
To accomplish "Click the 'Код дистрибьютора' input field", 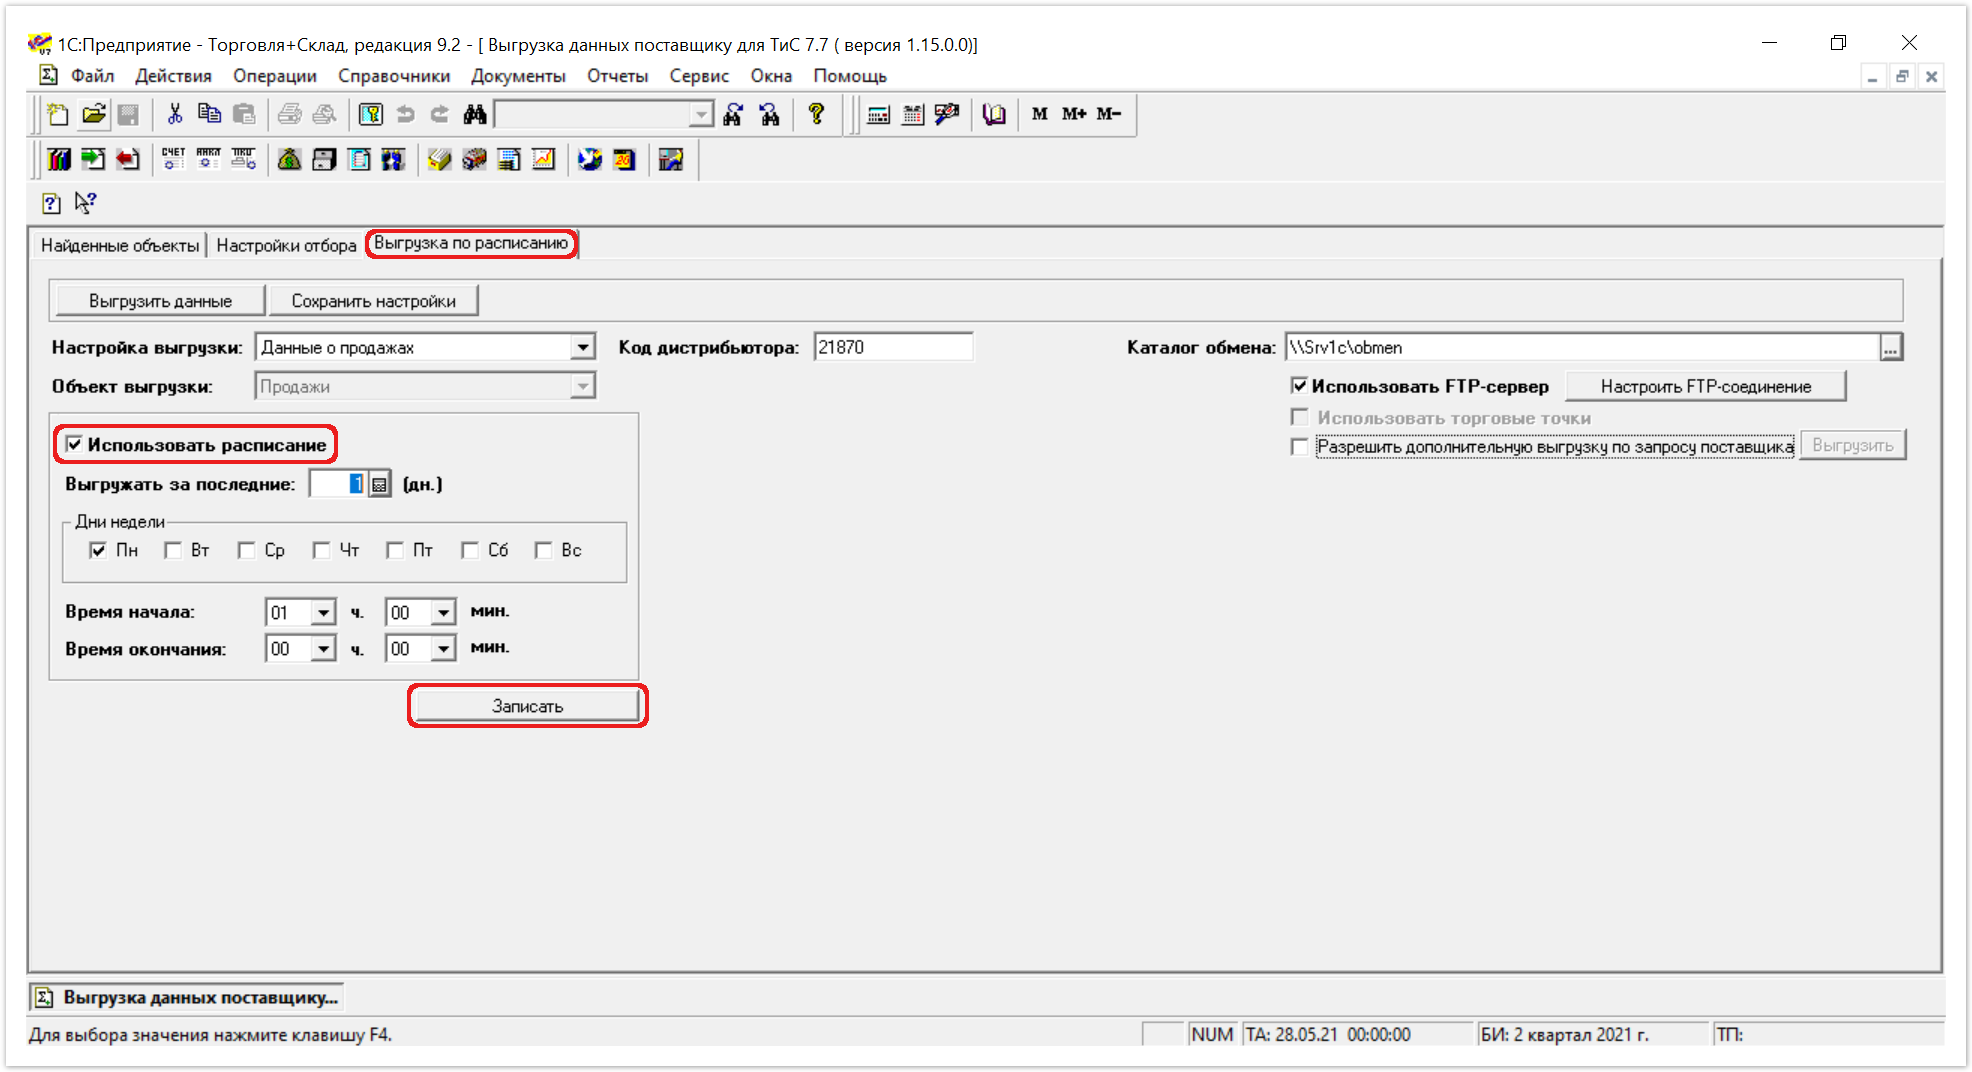I will click(893, 347).
